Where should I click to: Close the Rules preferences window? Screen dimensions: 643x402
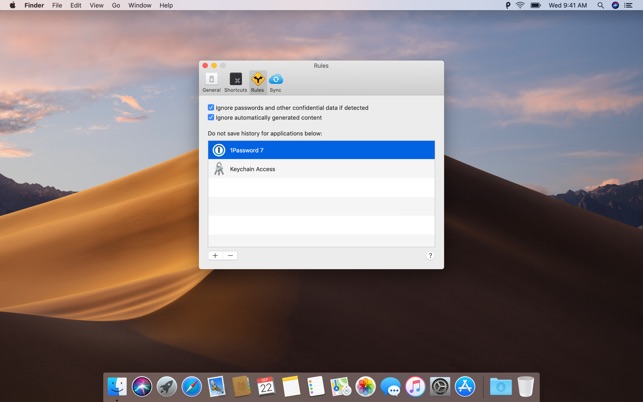(205, 66)
